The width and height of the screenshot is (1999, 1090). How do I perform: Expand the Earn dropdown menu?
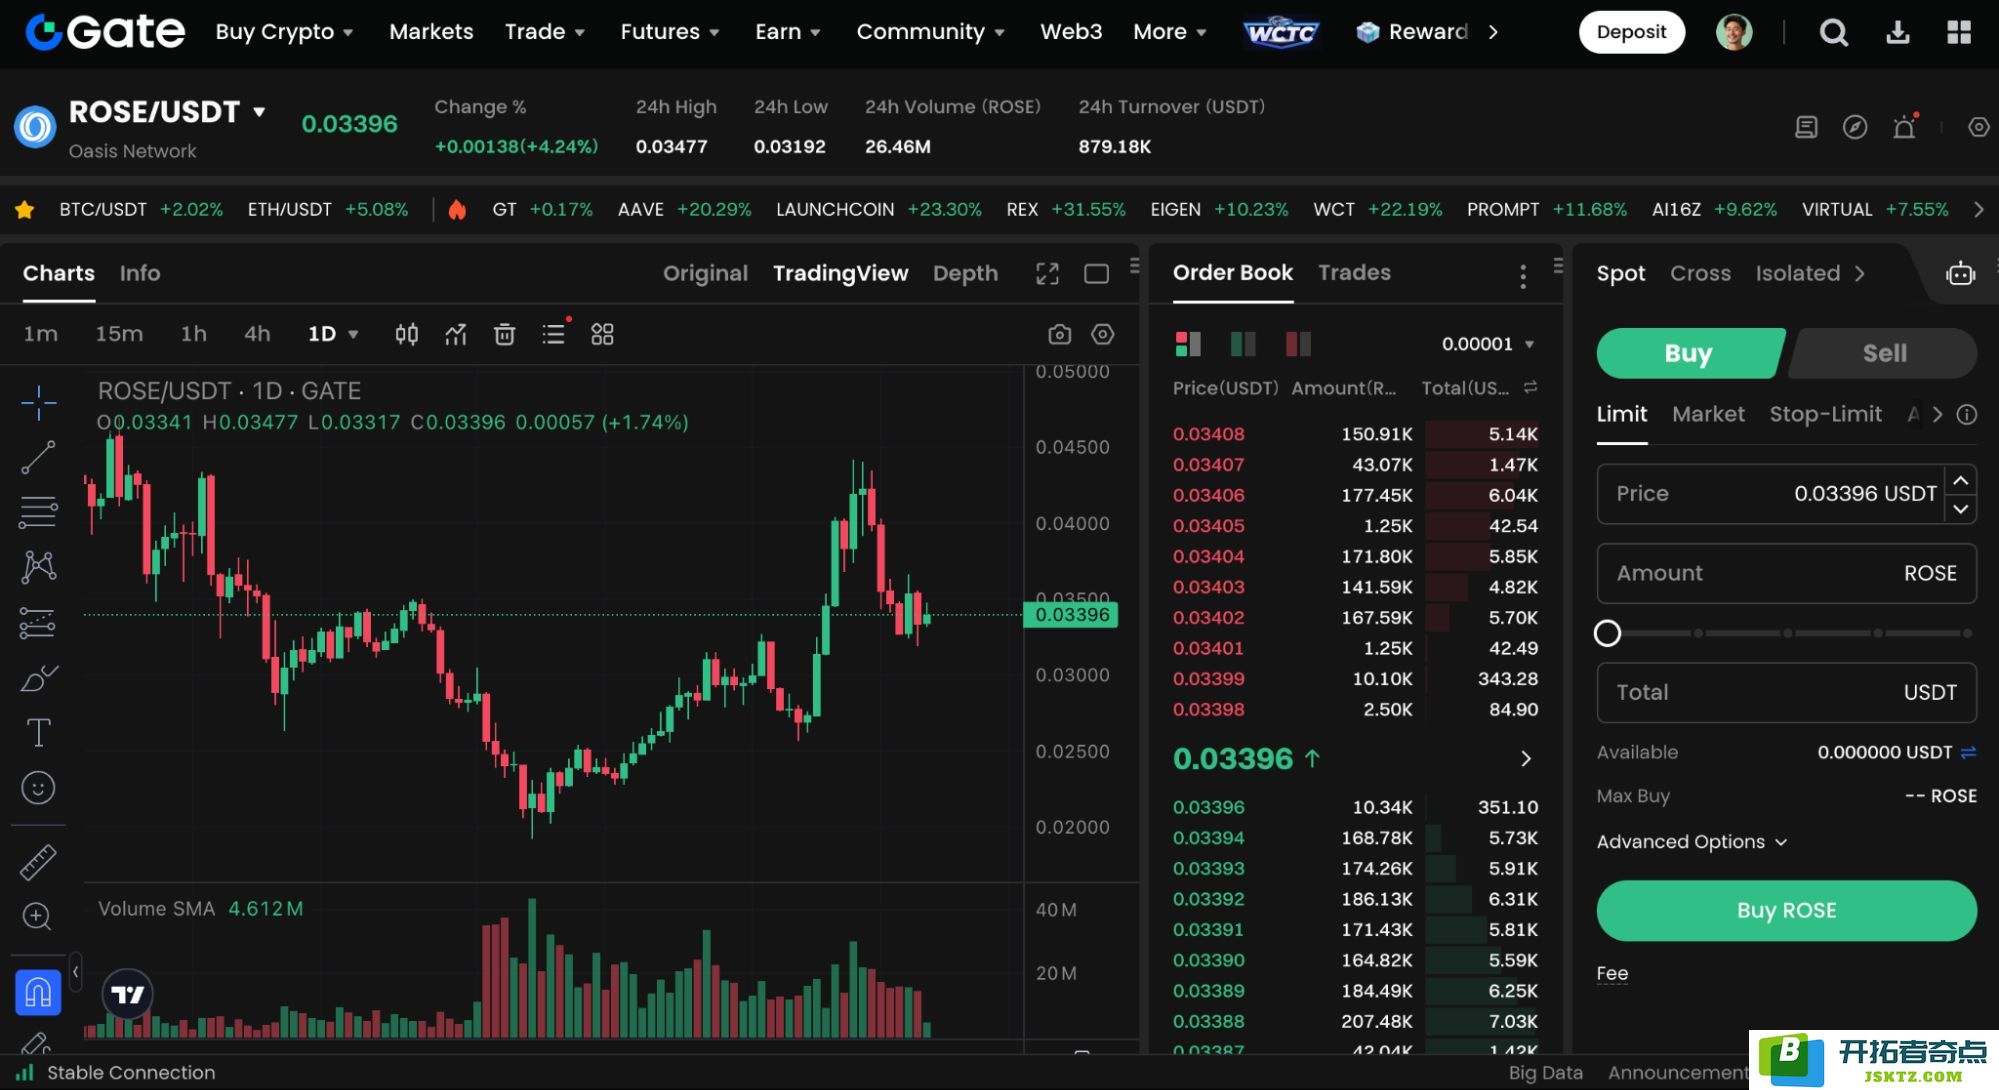tap(788, 32)
